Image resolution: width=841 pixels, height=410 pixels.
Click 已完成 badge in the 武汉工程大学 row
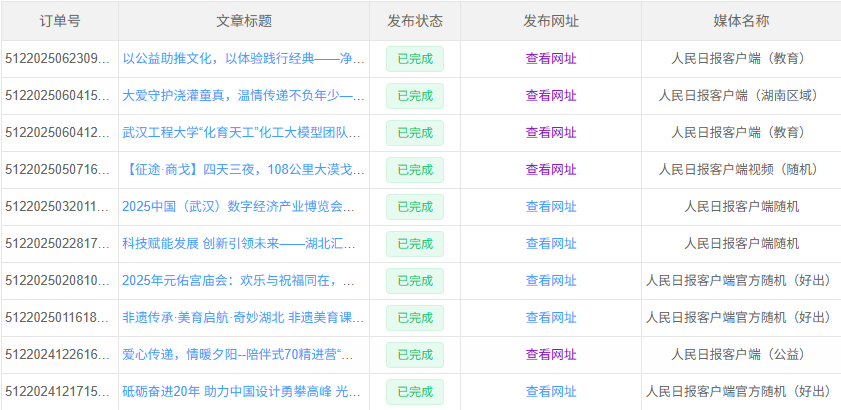(415, 133)
